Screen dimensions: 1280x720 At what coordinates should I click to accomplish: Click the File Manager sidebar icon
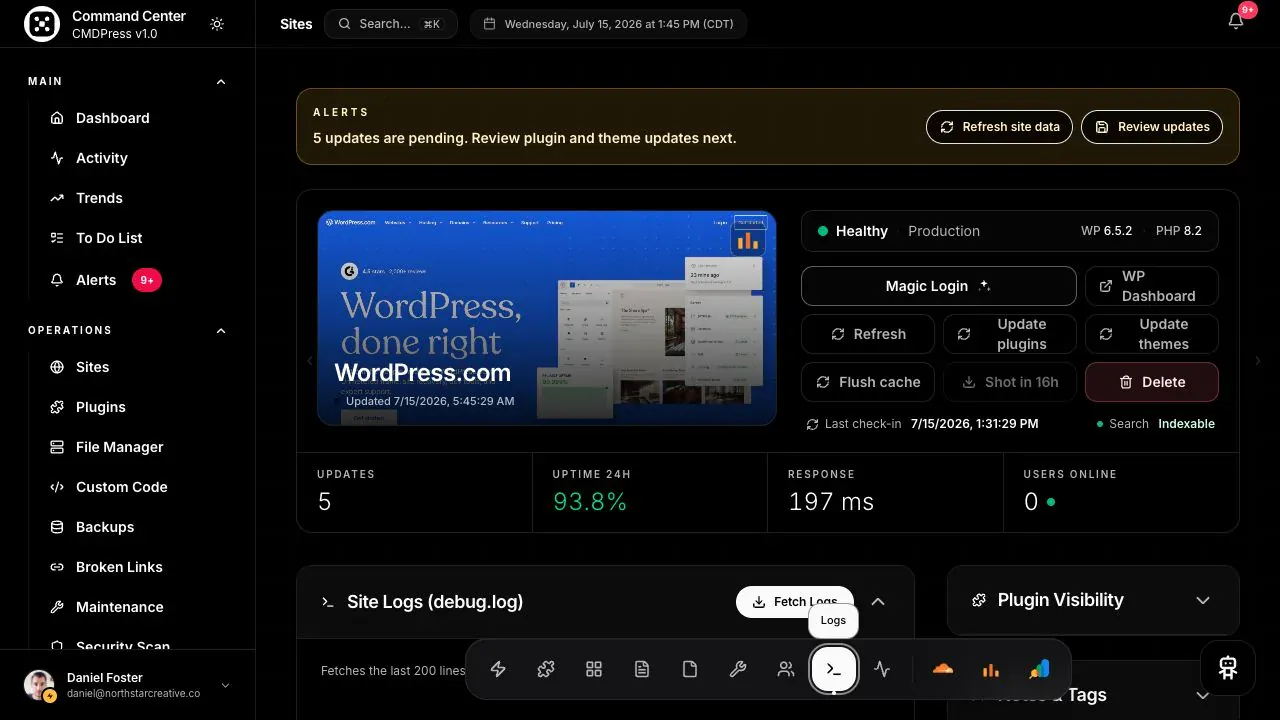57,447
